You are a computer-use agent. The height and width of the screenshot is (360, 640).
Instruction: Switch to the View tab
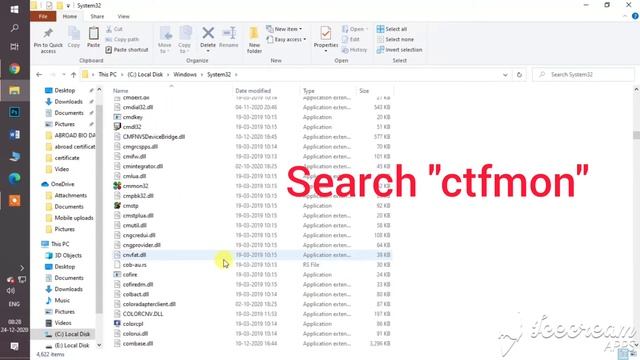[x=123, y=16]
